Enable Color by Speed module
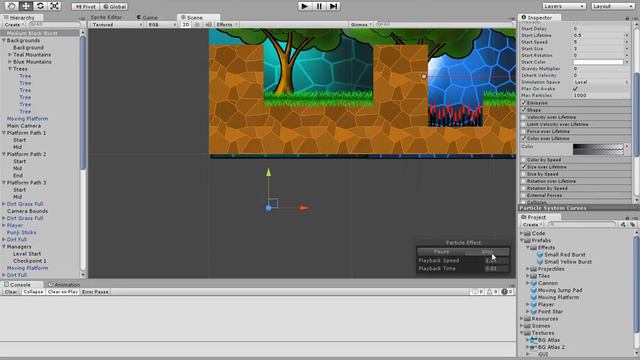The height and width of the screenshot is (360, 640). [524, 160]
